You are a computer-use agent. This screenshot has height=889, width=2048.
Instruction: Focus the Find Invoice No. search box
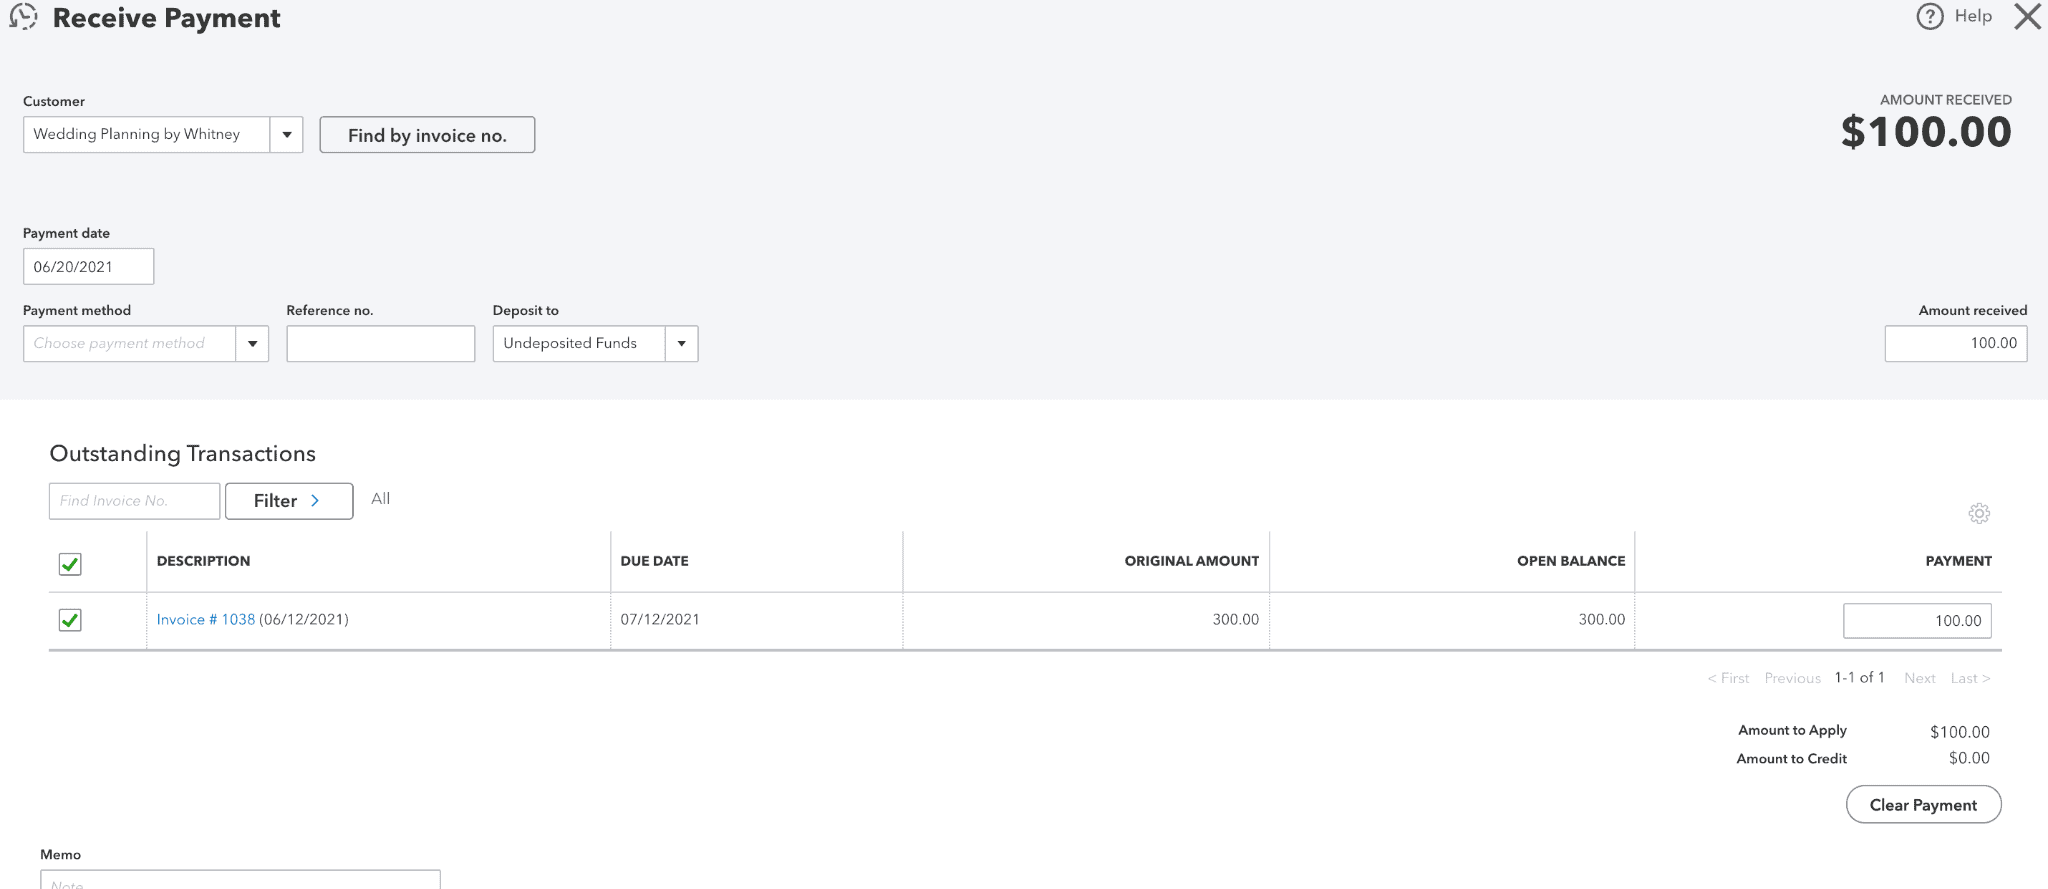click(x=134, y=501)
